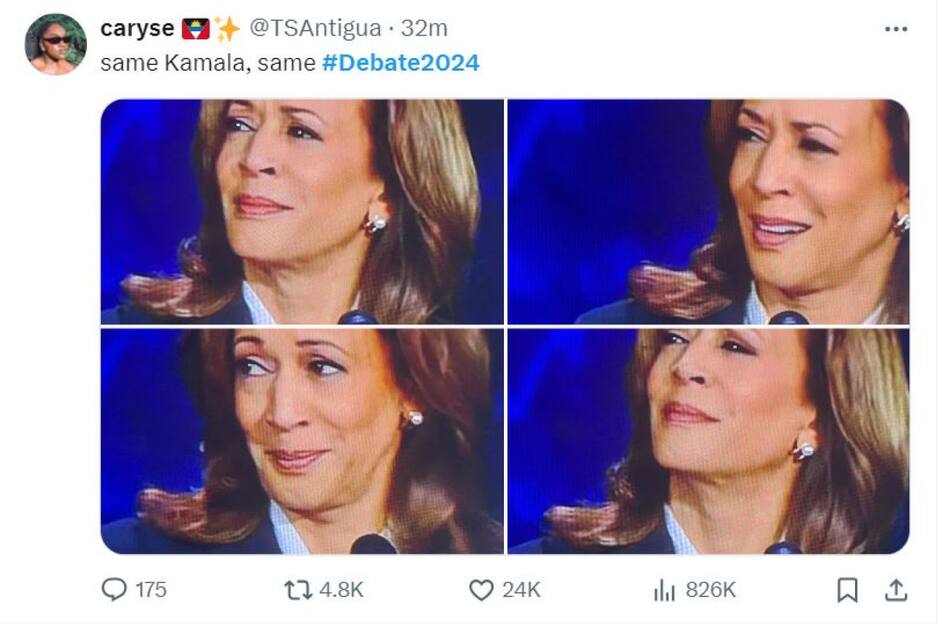View the bottom-right photo in the grid
The width and height of the screenshot is (950, 624).
(x=708, y=441)
